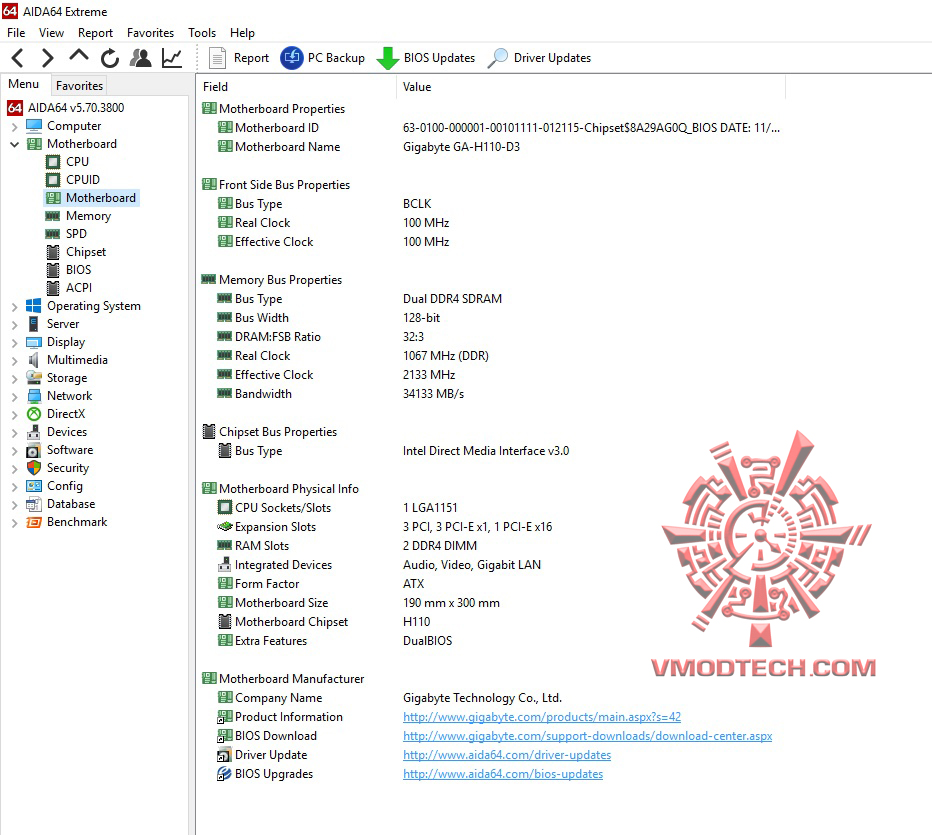Switch to the Menu tab
Screen dimensions: 932x835
[24, 84]
